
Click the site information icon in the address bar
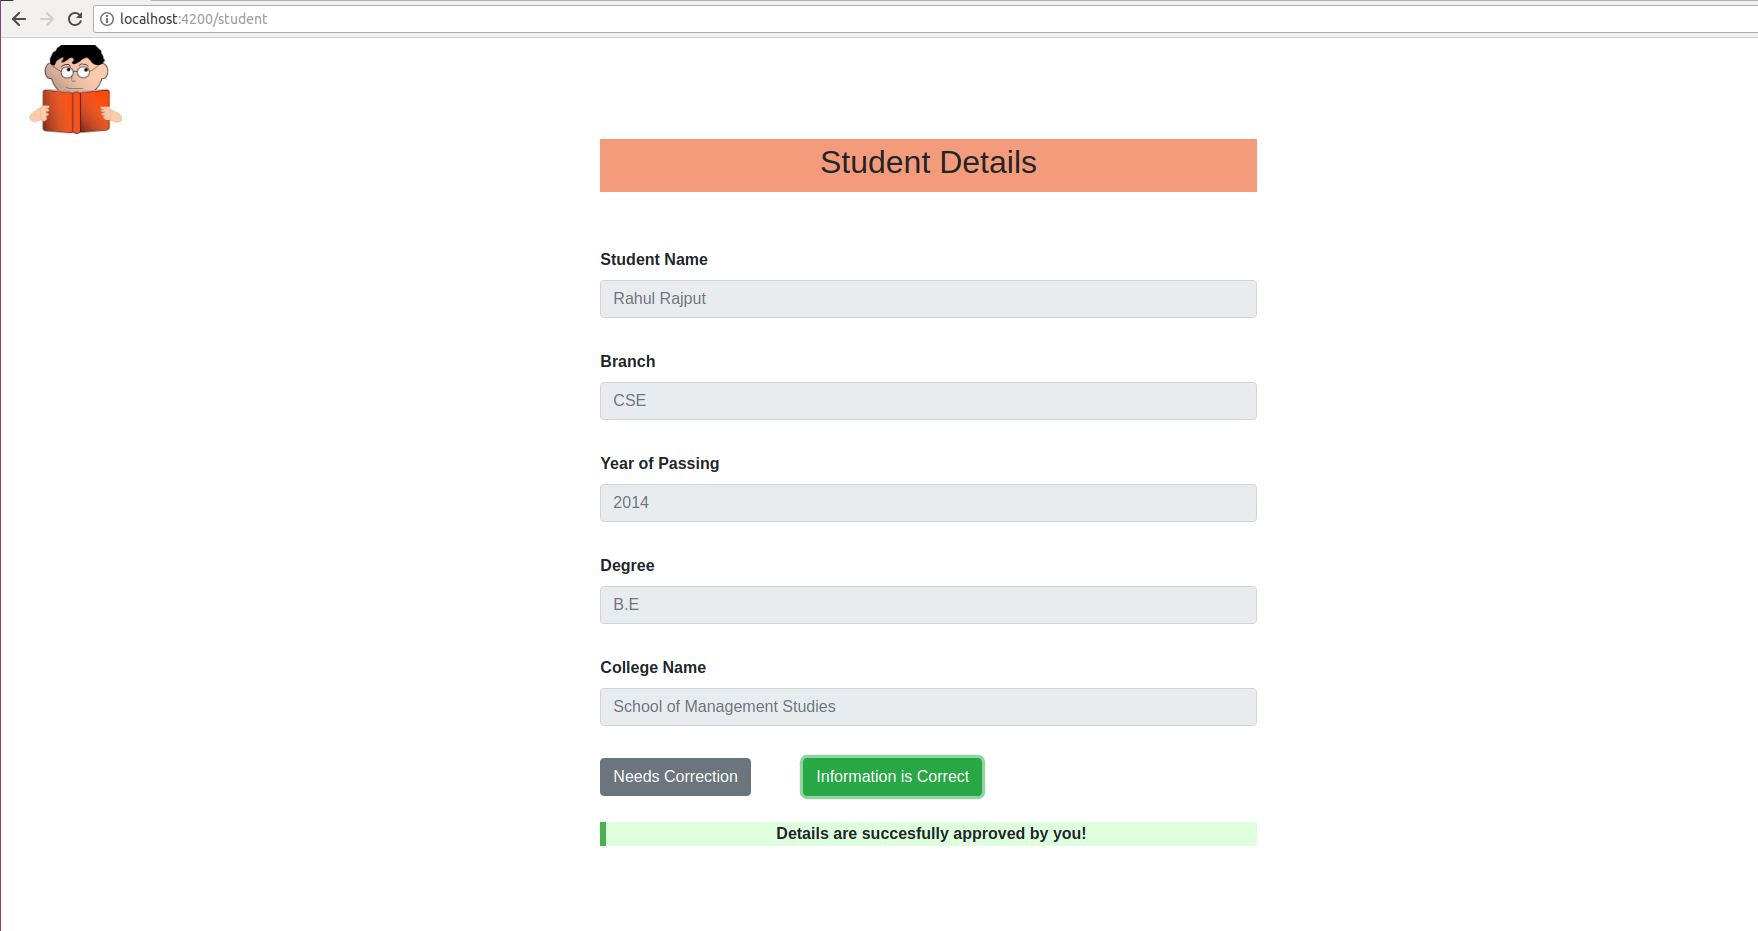click(x=106, y=18)
